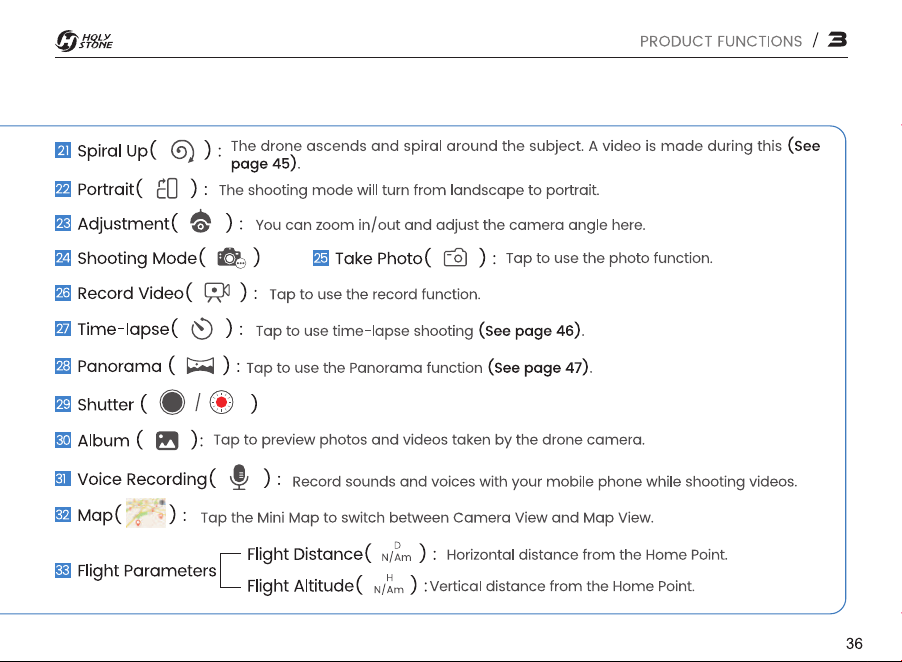Follow the See page 46 reference
This screenshot has height=662, width=902.
point(530,331)
